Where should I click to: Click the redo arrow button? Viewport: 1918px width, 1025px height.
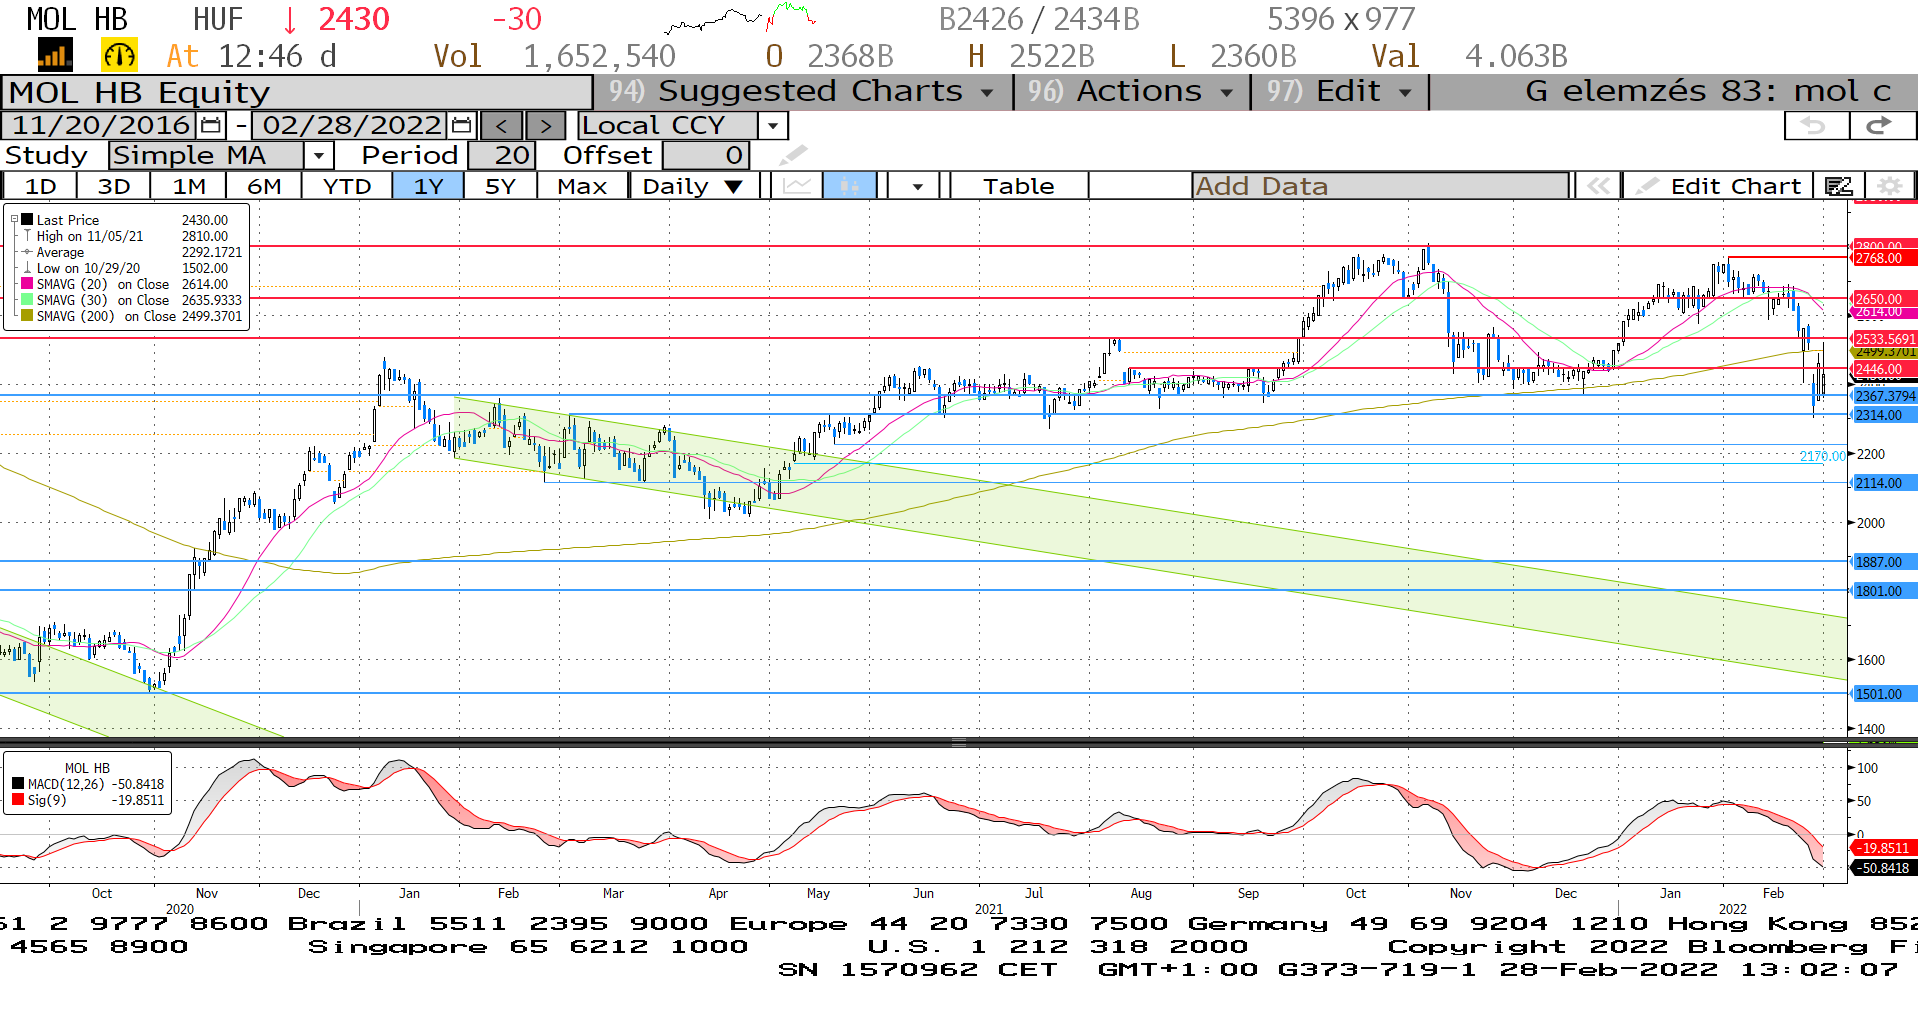coord(1881,125)
